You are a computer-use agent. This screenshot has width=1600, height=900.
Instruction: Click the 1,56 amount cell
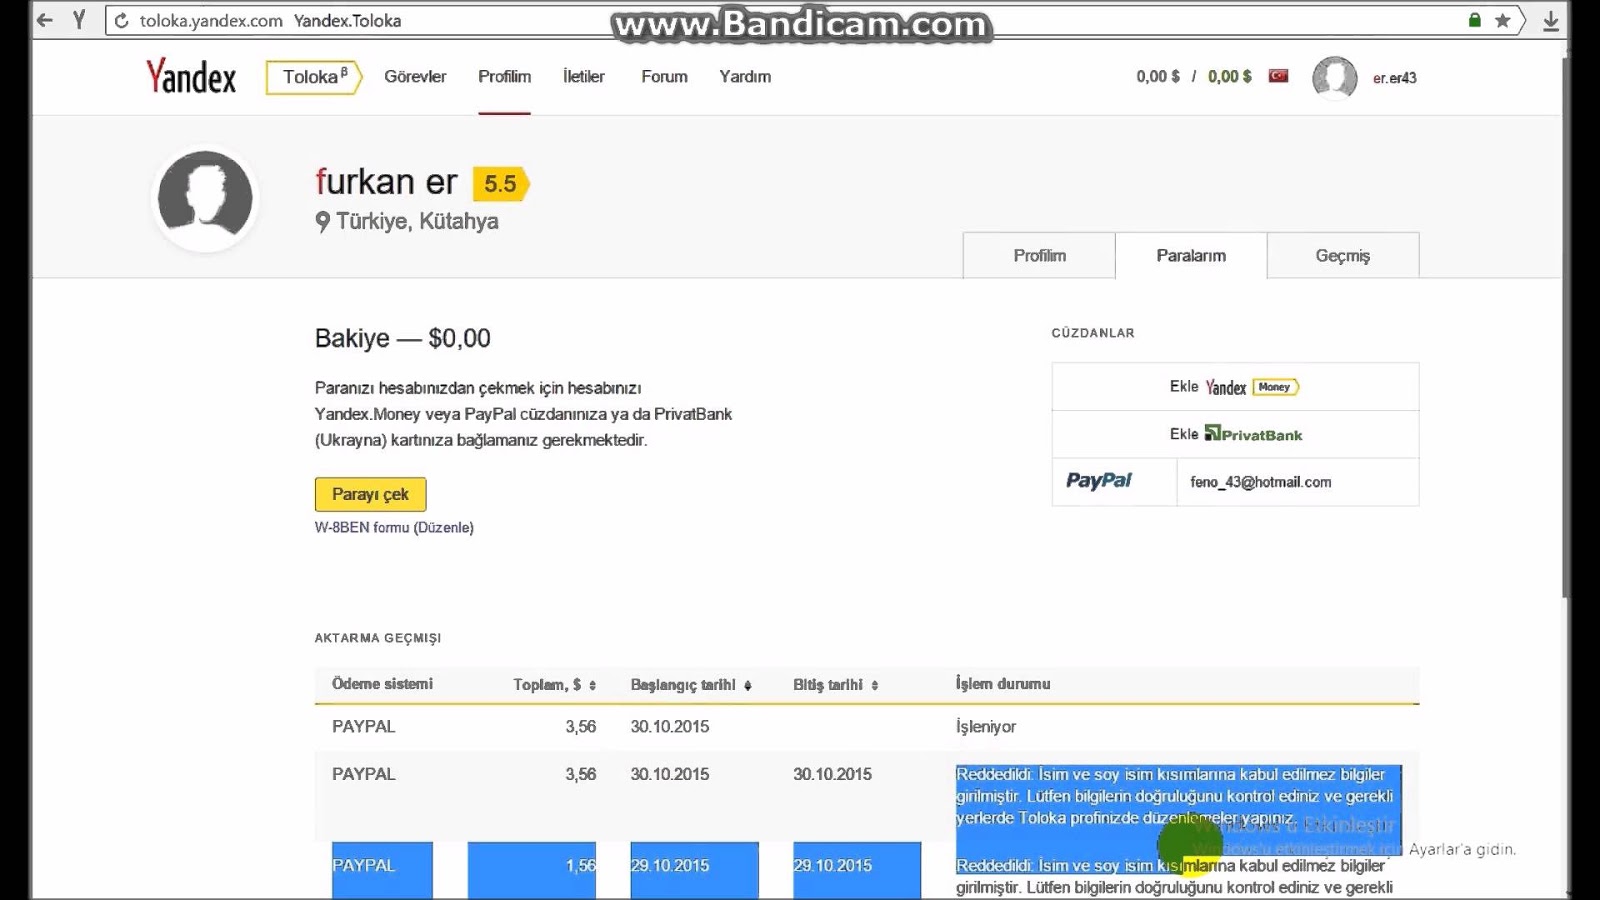coord(580,866)
